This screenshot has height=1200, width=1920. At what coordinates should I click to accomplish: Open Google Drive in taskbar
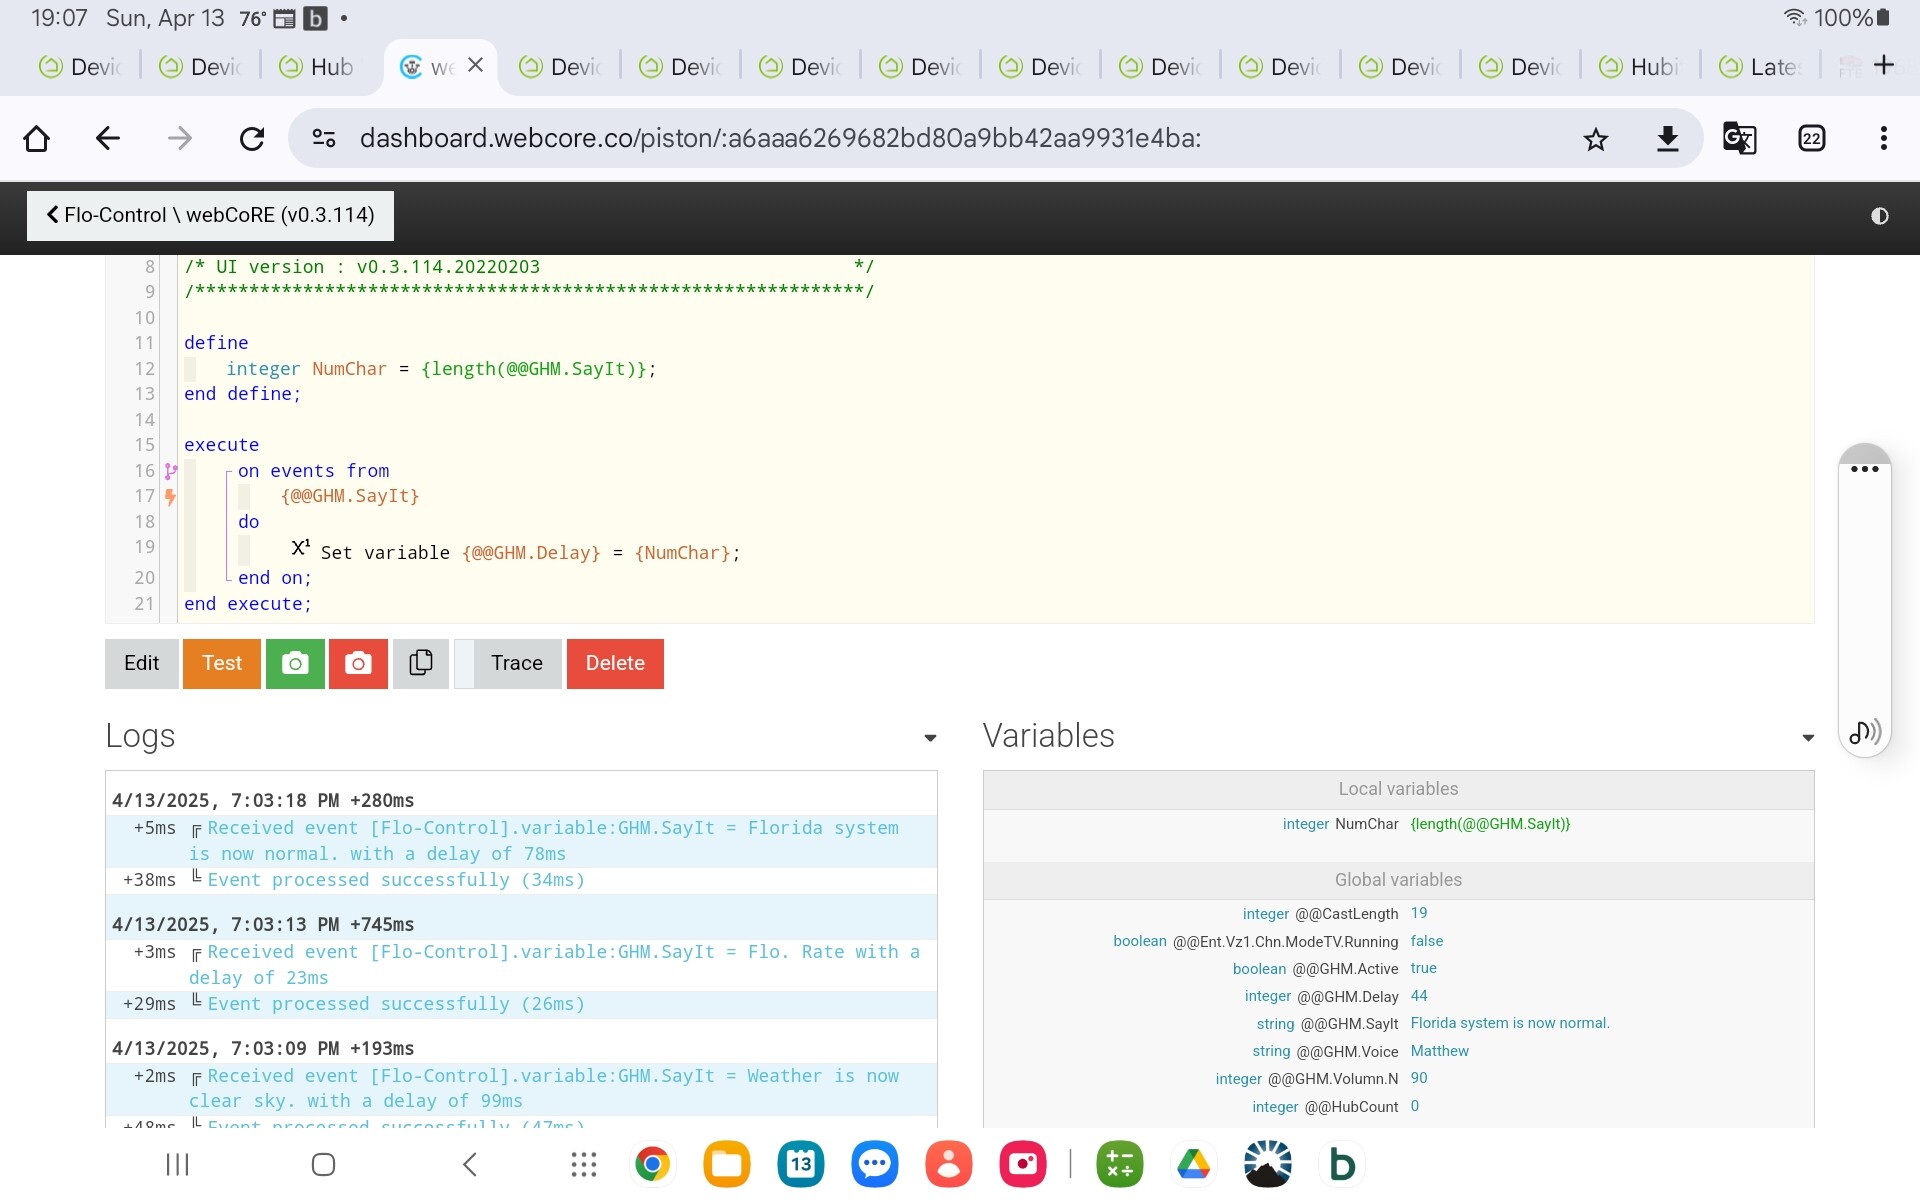[1194, 1164]
